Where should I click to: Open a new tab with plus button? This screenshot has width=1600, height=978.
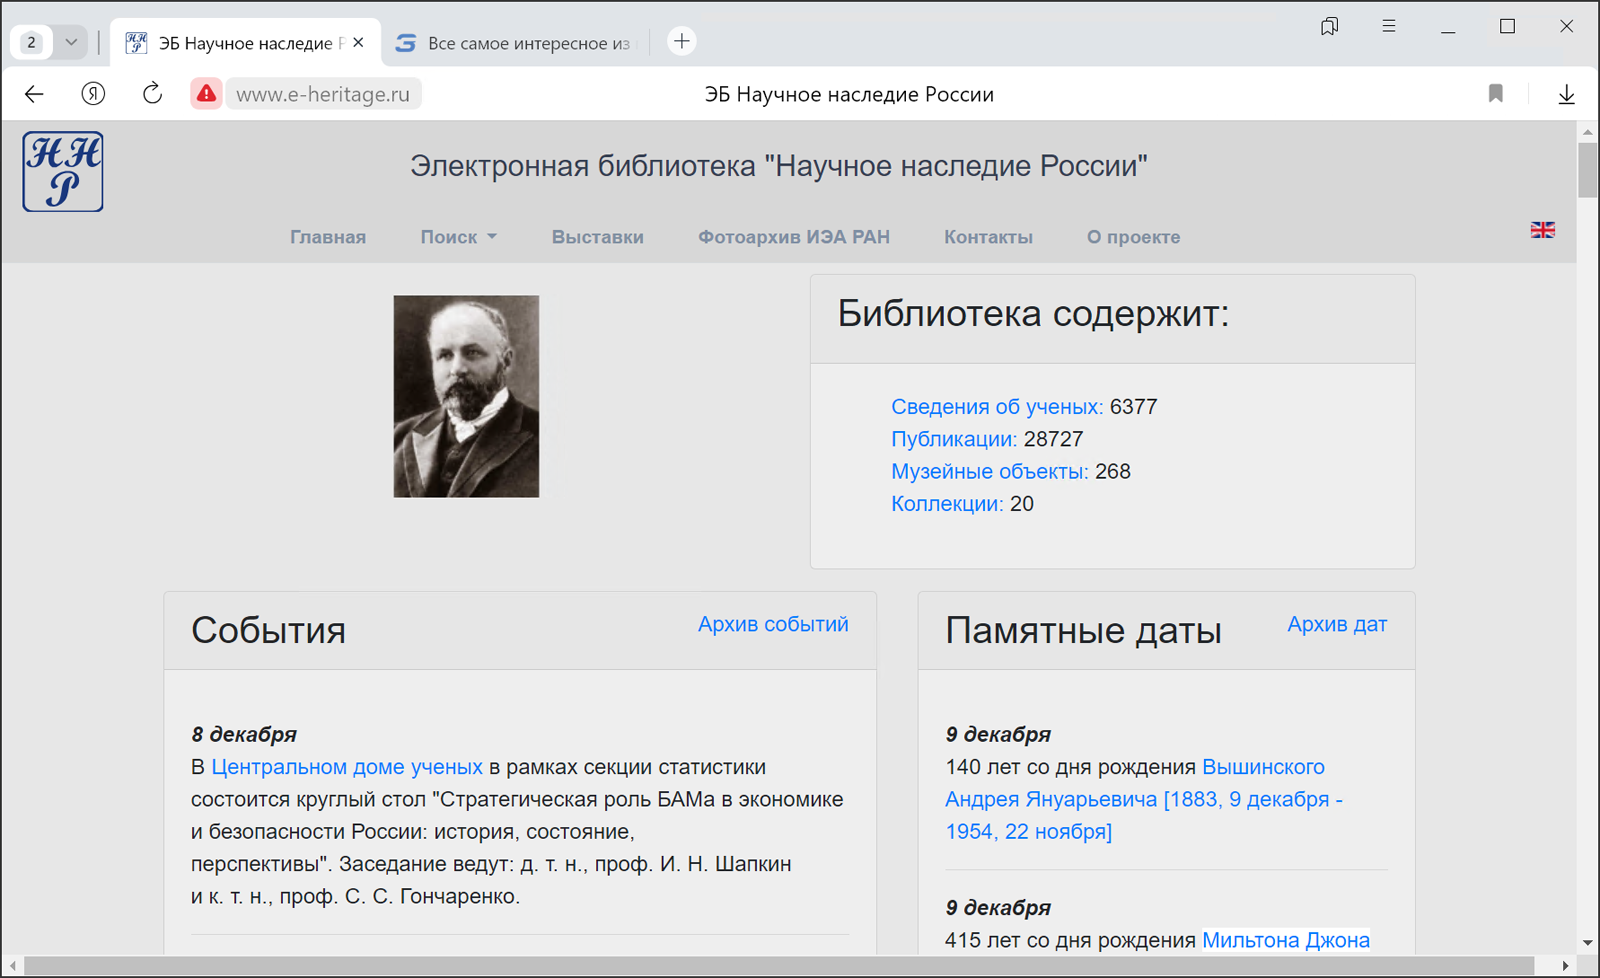pos(681,42)
